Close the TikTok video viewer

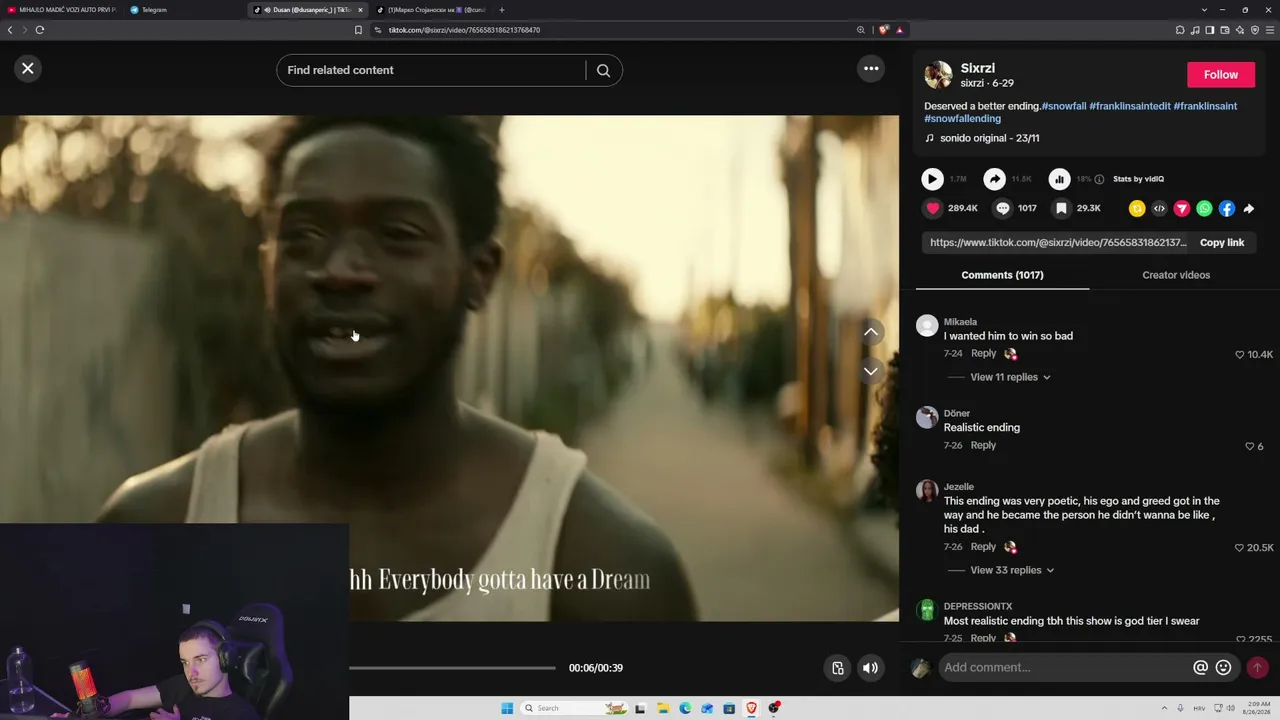pos(28,68)
